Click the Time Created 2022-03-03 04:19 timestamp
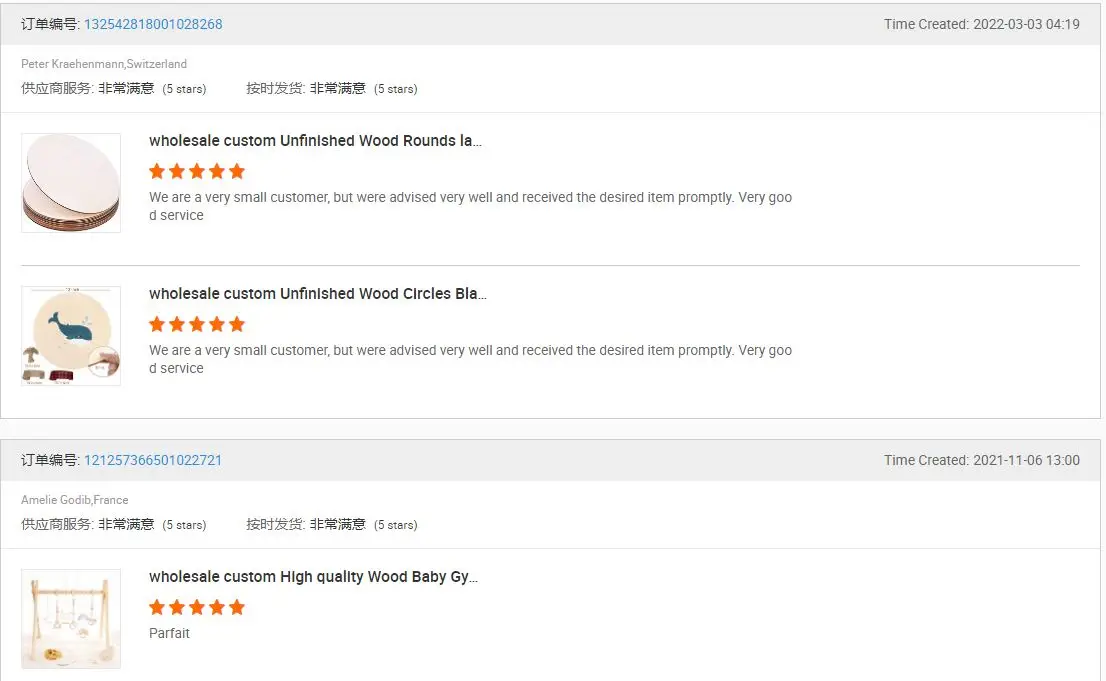 [981, 24]
